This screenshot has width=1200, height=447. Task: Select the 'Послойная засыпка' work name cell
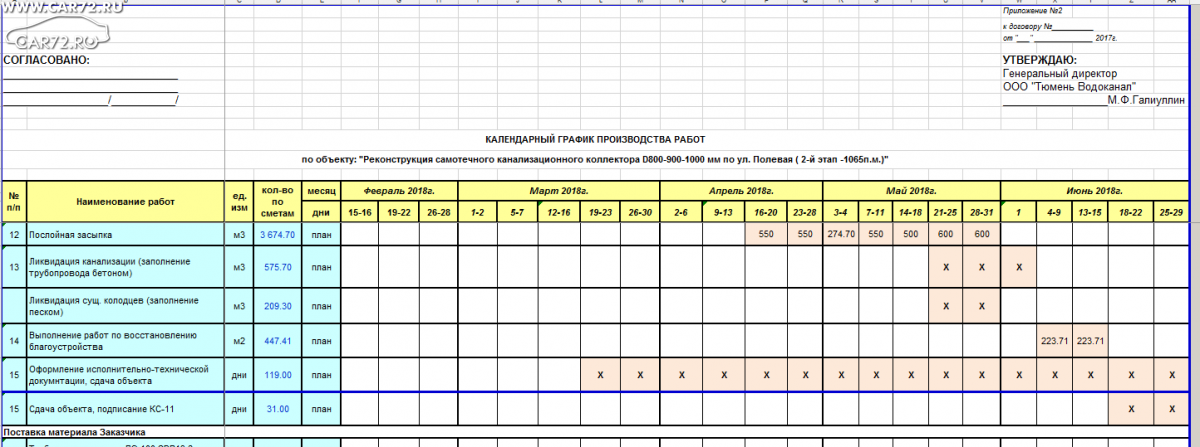point(68,234)
